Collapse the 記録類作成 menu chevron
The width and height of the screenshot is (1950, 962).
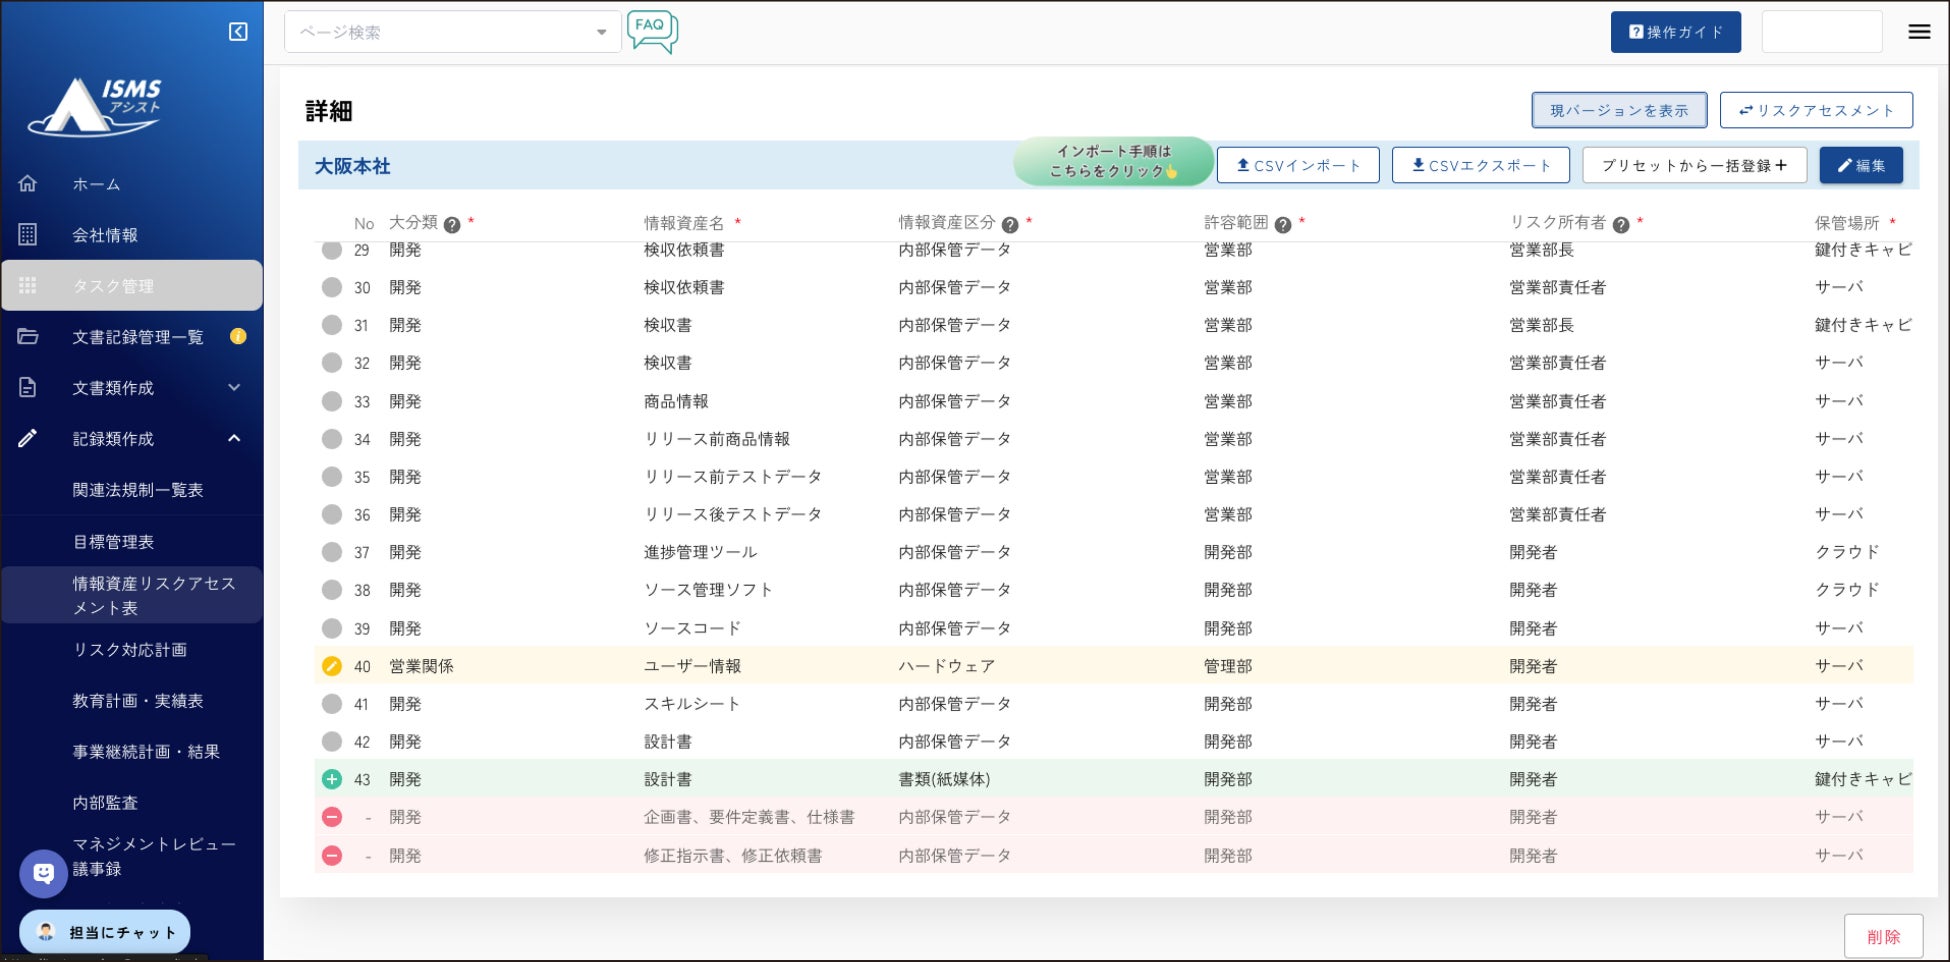click(234, 438)
